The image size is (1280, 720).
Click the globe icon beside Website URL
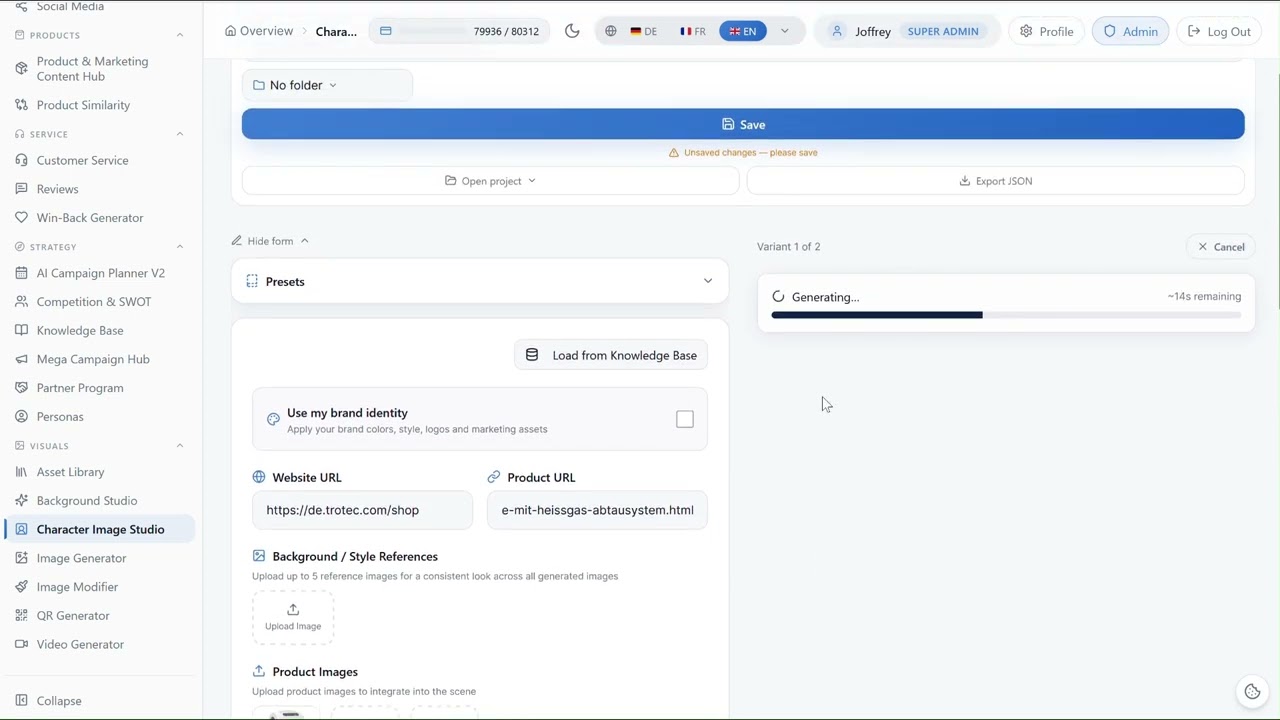click(259, 477)
